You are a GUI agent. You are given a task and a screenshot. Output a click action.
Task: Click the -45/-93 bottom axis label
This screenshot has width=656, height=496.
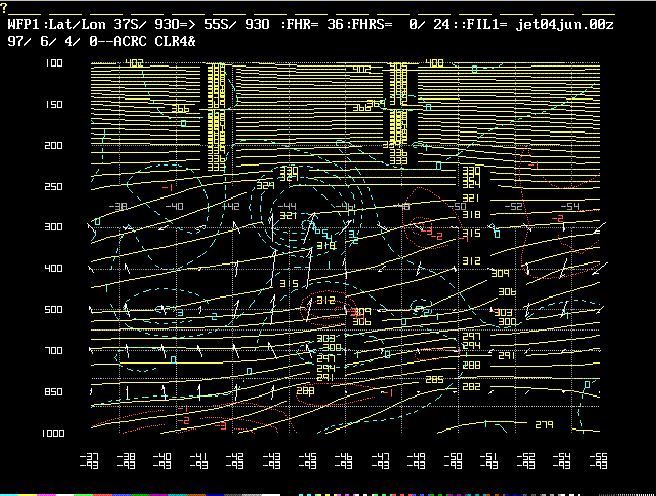point(308,460)
